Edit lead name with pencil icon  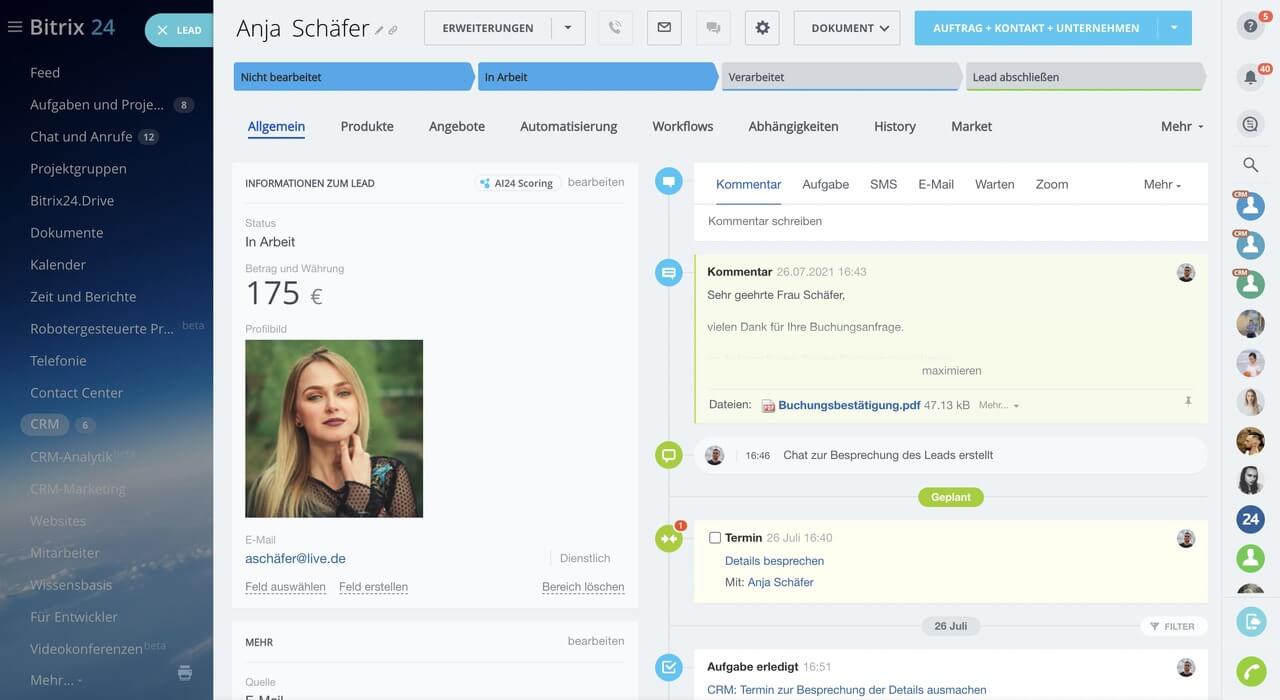[379, 31]
